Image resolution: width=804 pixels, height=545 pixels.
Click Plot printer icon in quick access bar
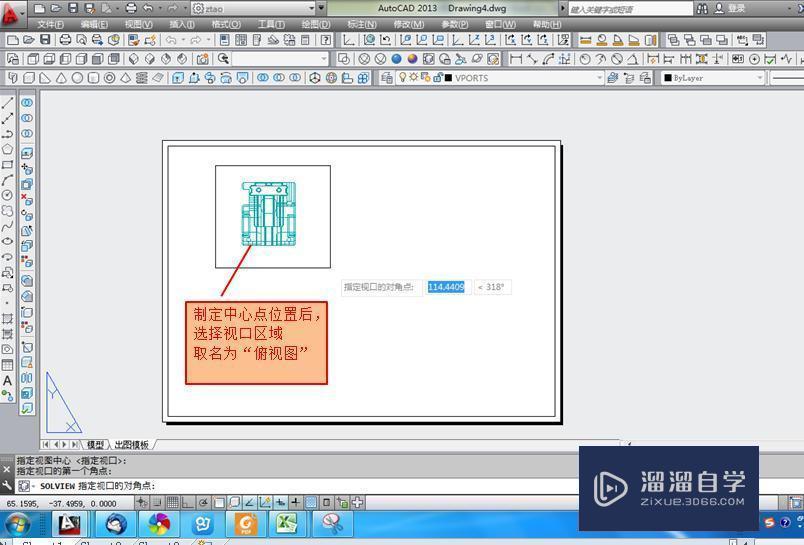[x=131, y=8]
